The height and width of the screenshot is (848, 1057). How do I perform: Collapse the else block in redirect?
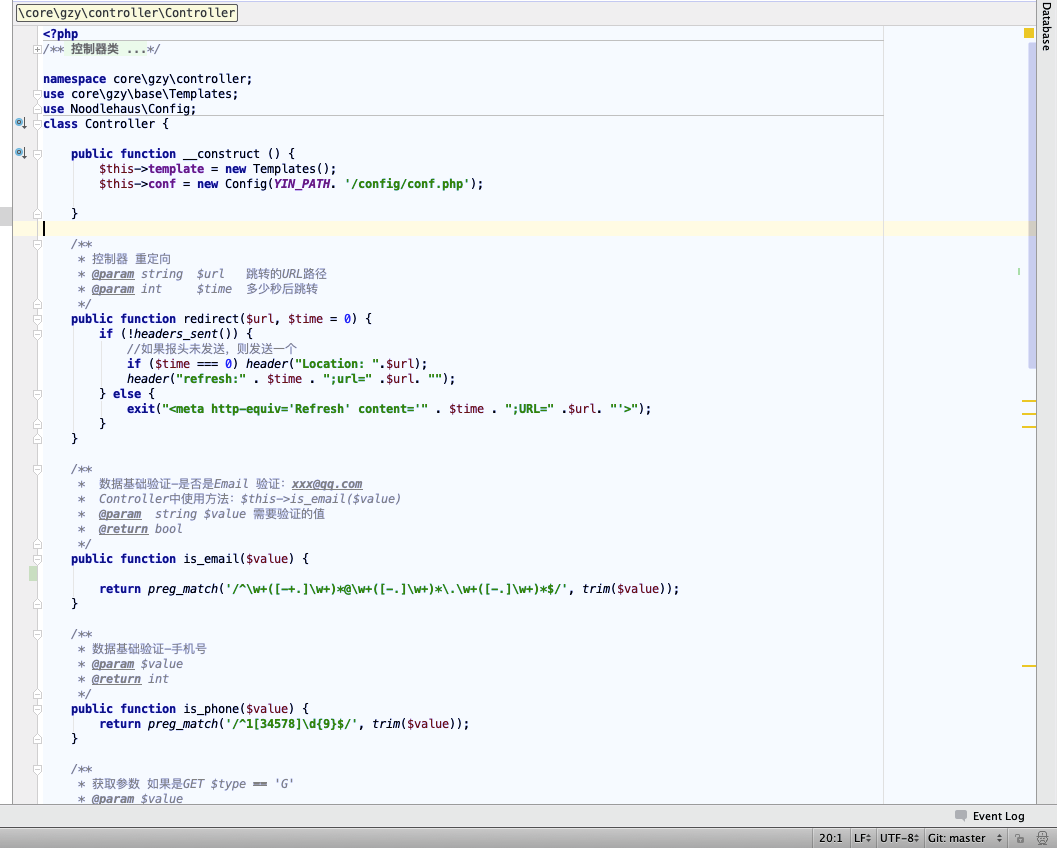coord(38,394)
